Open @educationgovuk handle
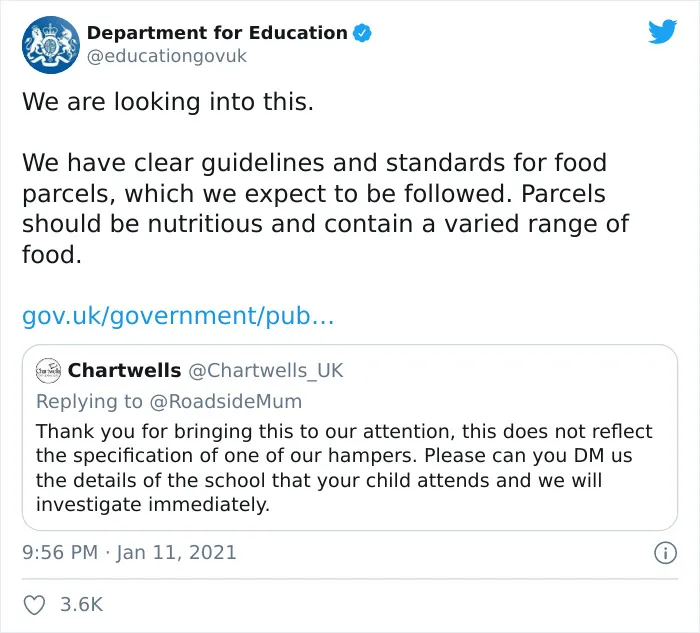The image size is (700, 633). click(x=167, y=56)
